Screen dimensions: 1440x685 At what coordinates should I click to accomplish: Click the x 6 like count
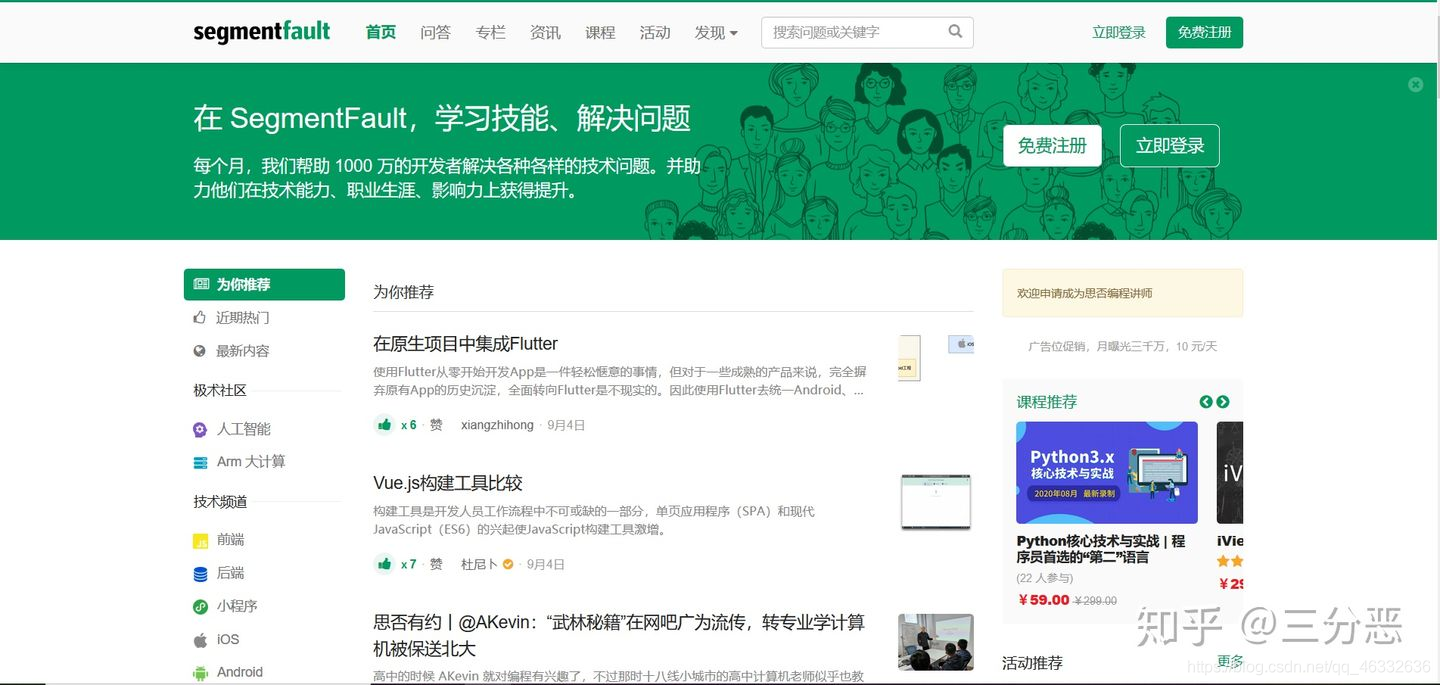[x=409, y=425]
